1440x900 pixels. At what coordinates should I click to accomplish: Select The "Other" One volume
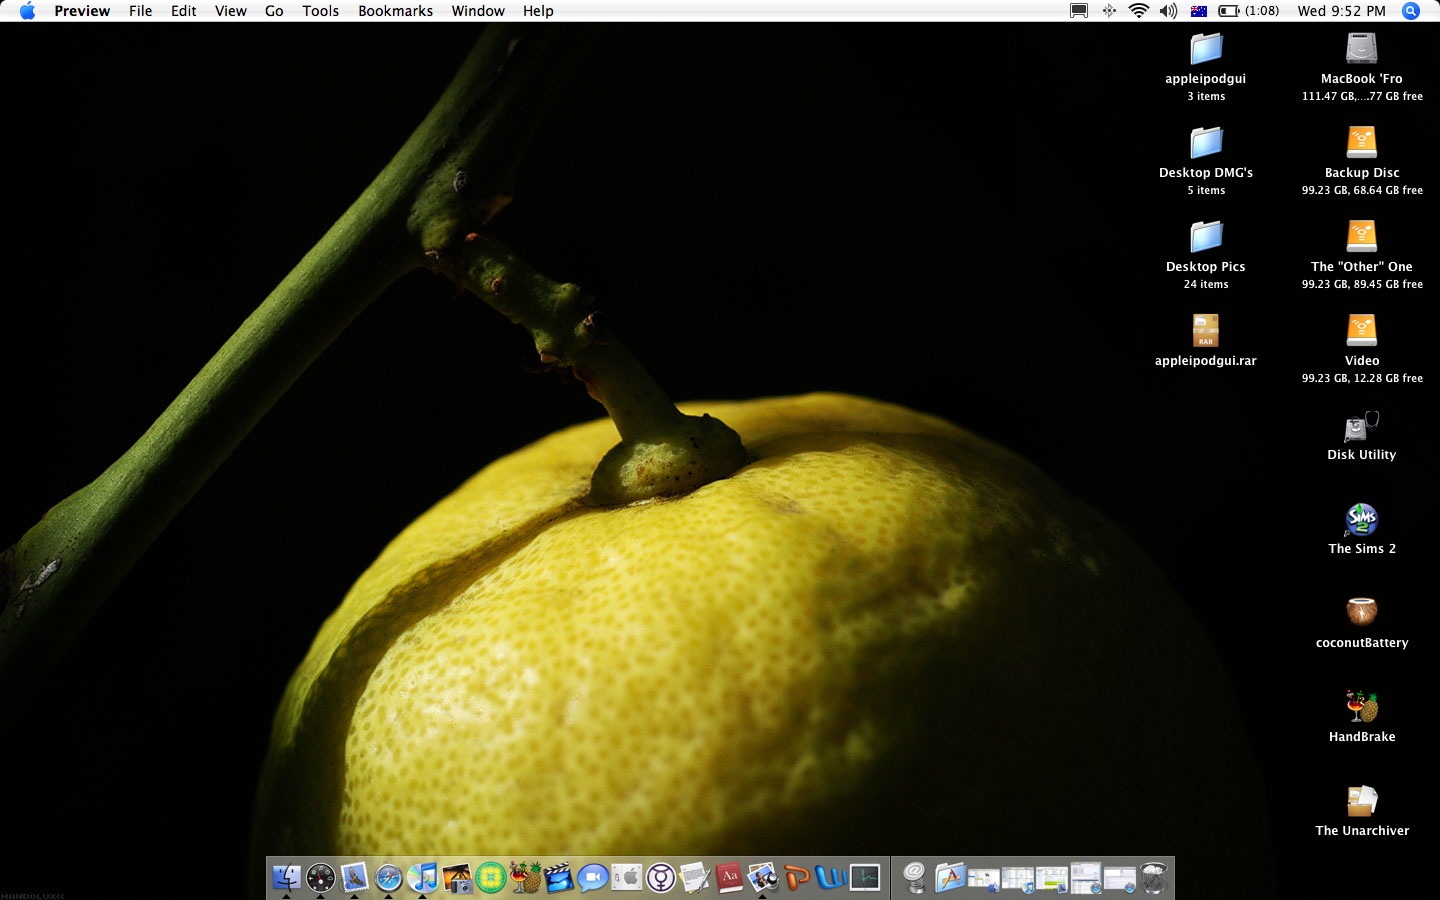[1362, 254]
